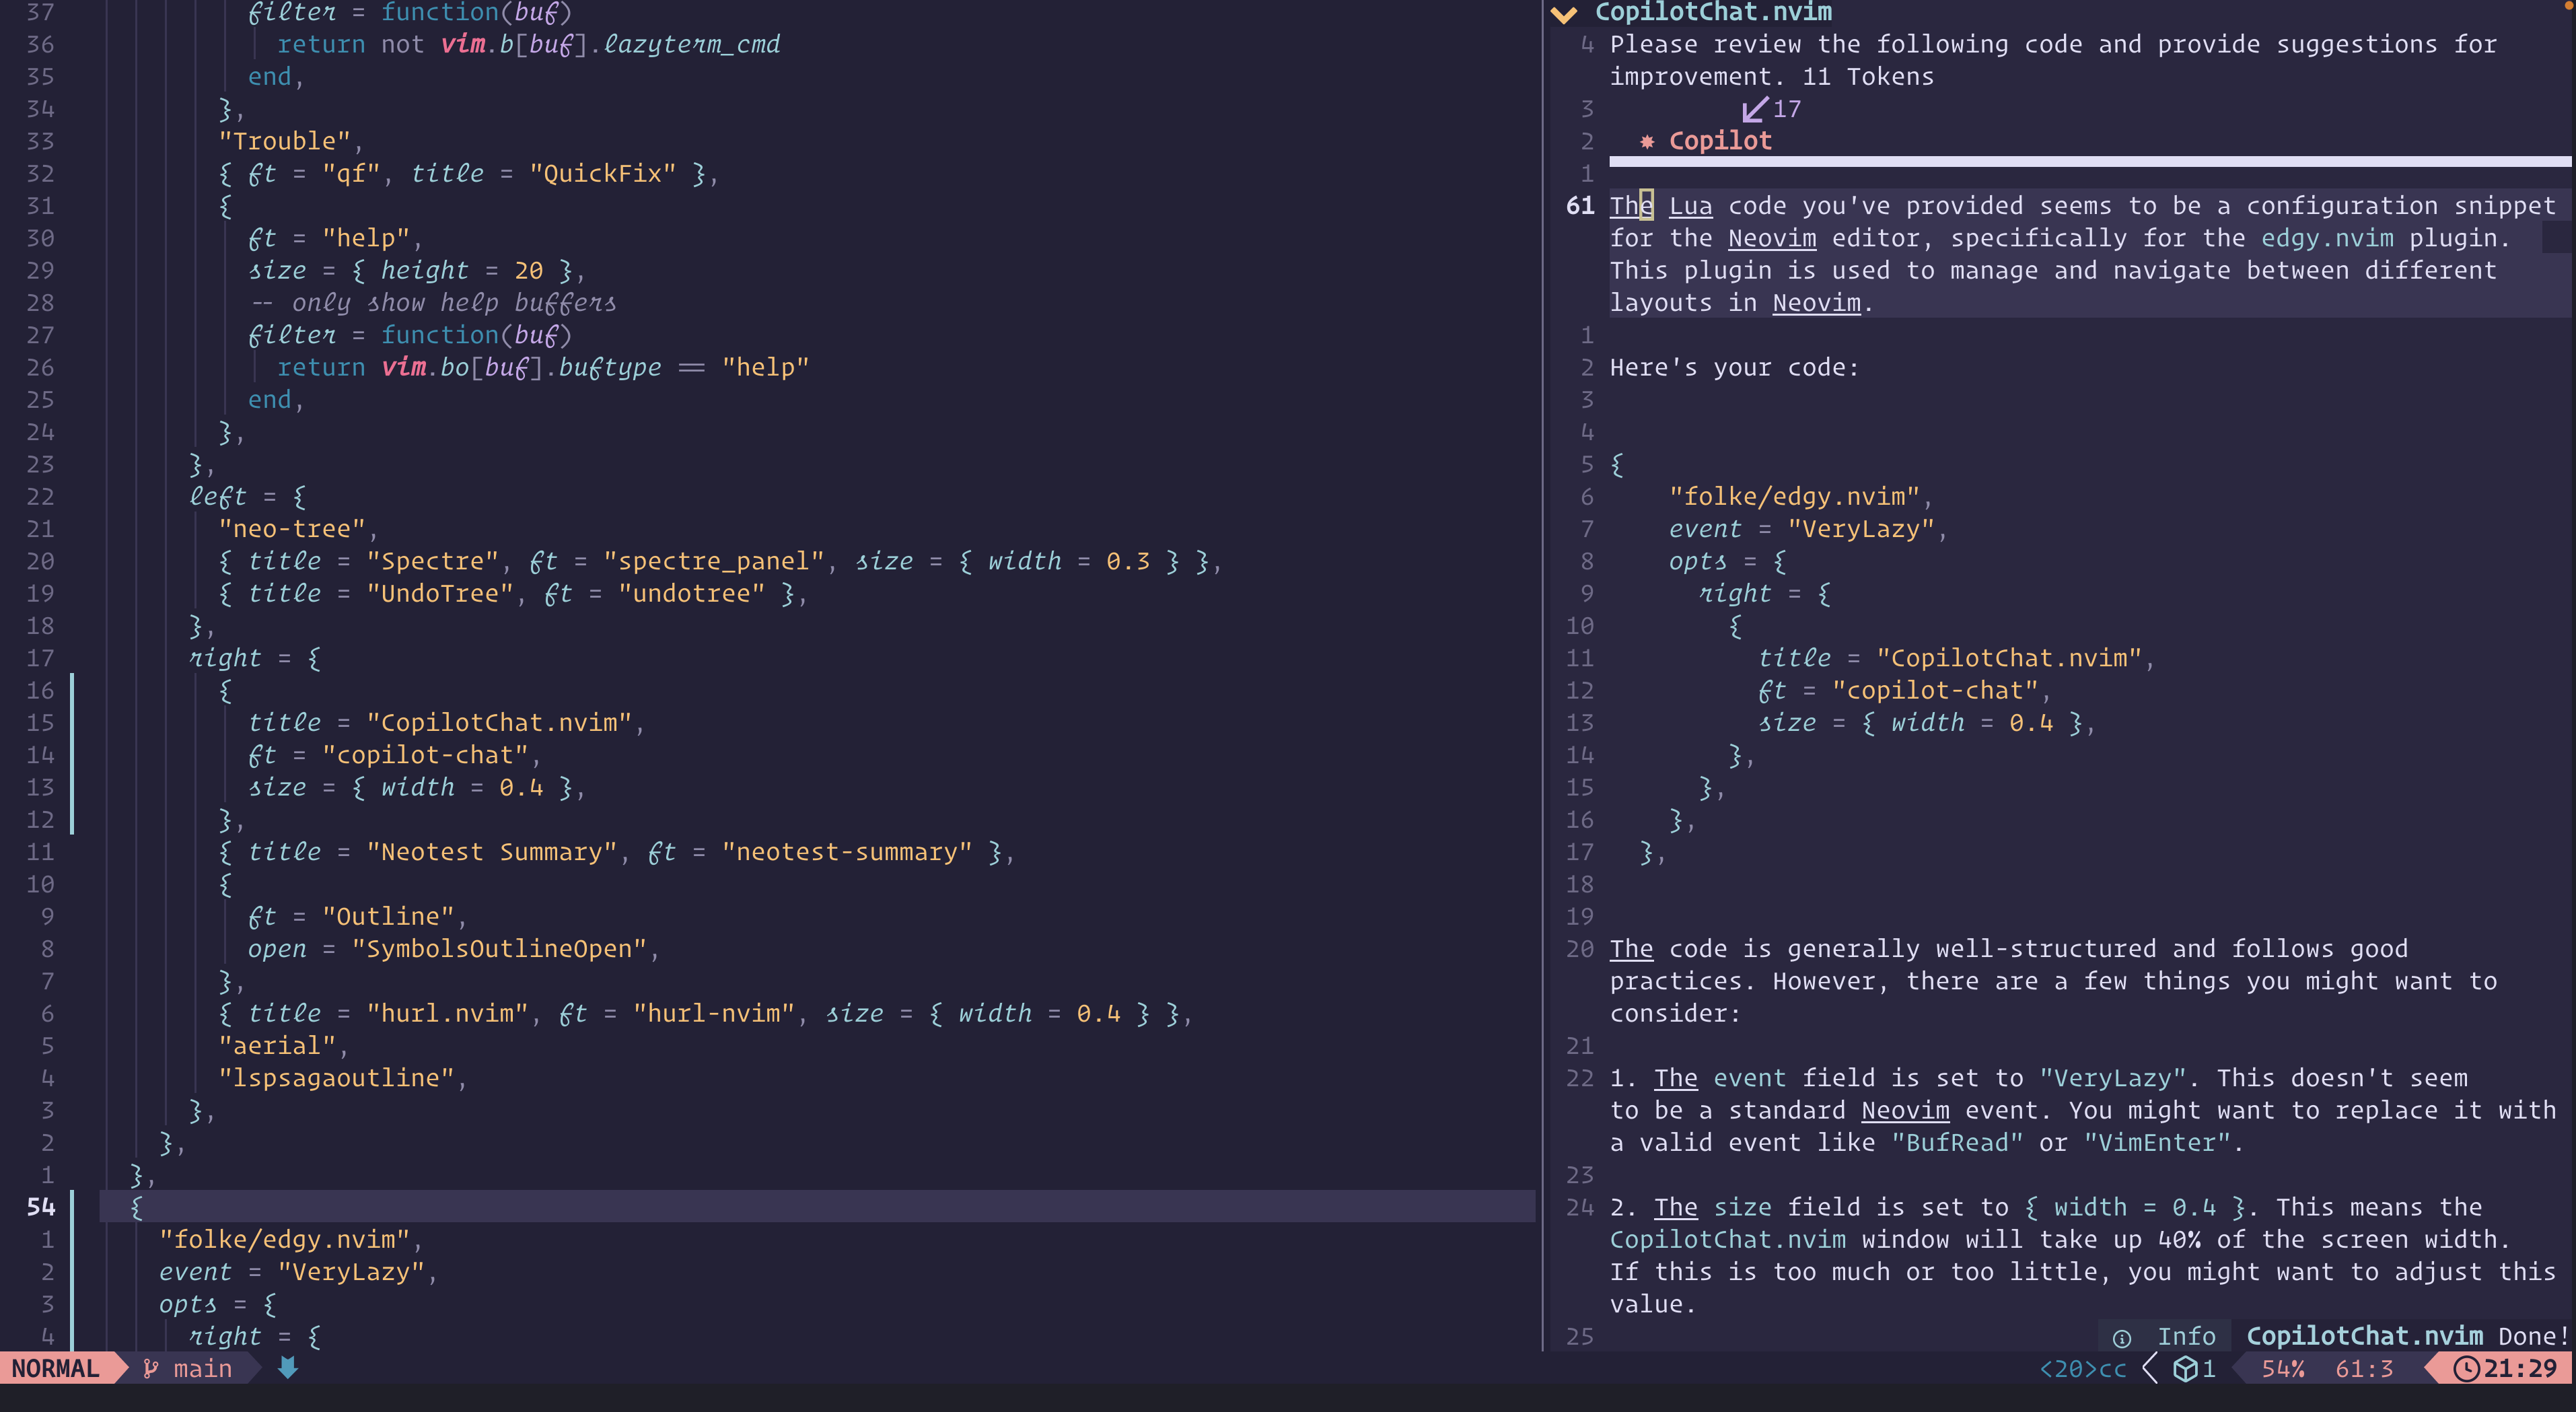Click the left angle bracket separator in statusline

coord(2151,1368)
